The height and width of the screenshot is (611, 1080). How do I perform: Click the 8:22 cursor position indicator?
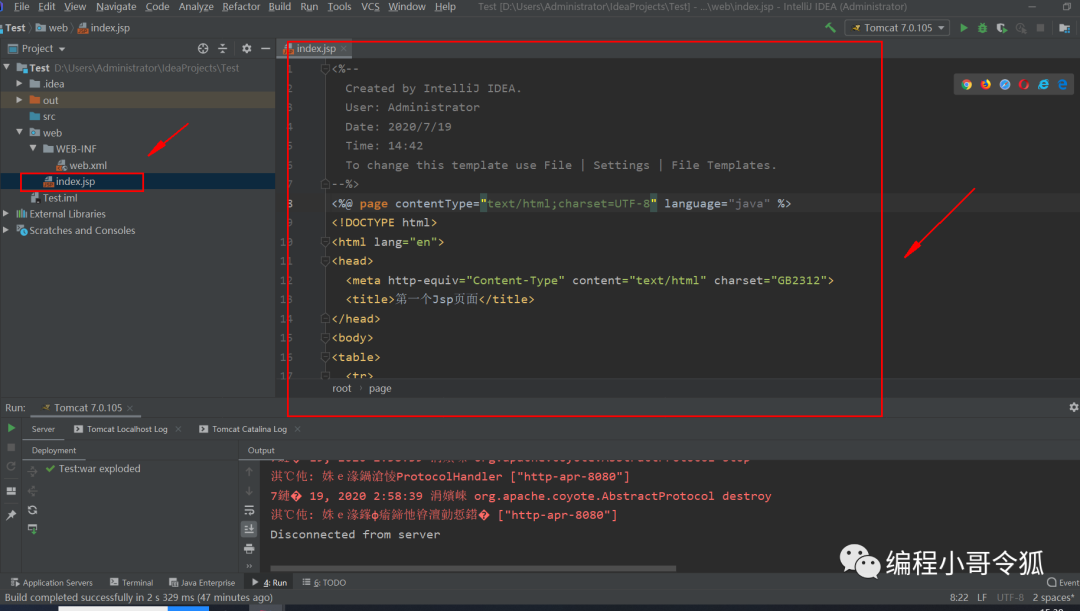pos(959,597)
